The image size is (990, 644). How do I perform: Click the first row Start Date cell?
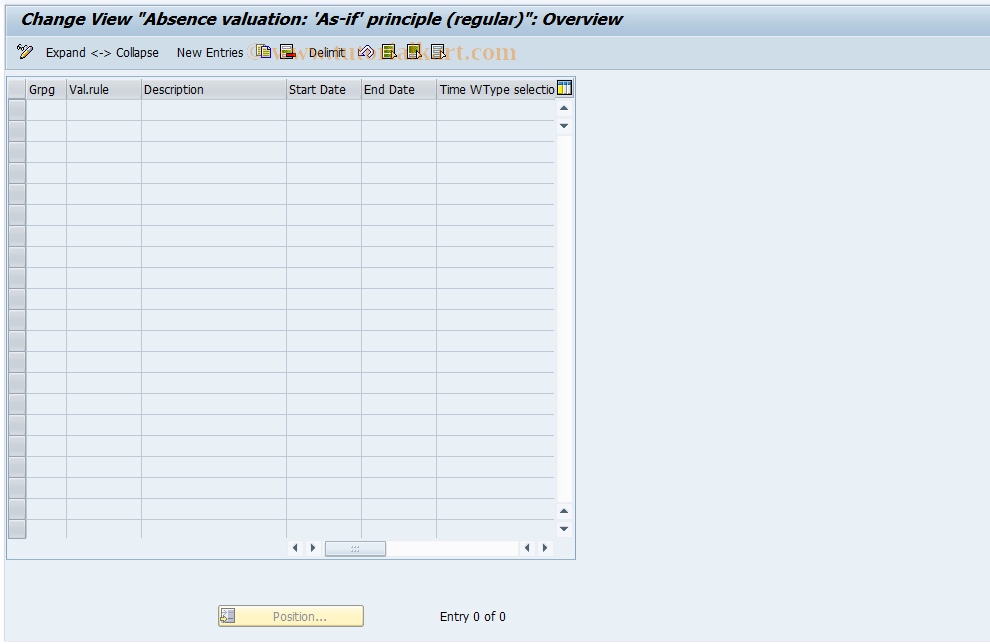click(x=324, y=110)
